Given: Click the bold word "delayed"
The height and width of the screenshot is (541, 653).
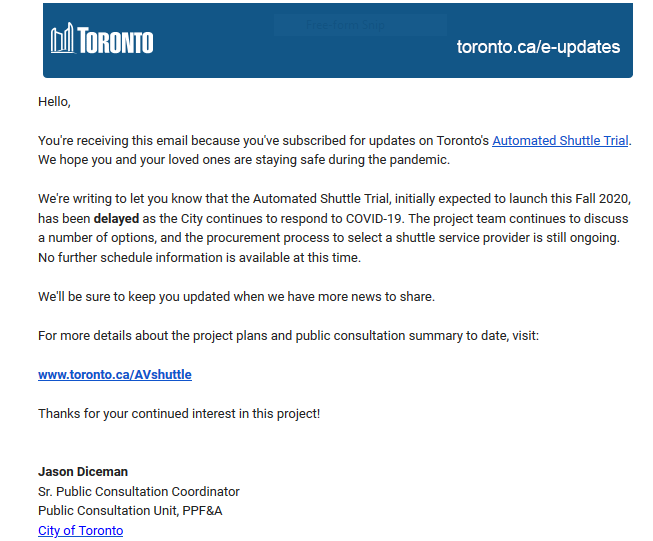Looking at the screenshot, I should point(116,218).
